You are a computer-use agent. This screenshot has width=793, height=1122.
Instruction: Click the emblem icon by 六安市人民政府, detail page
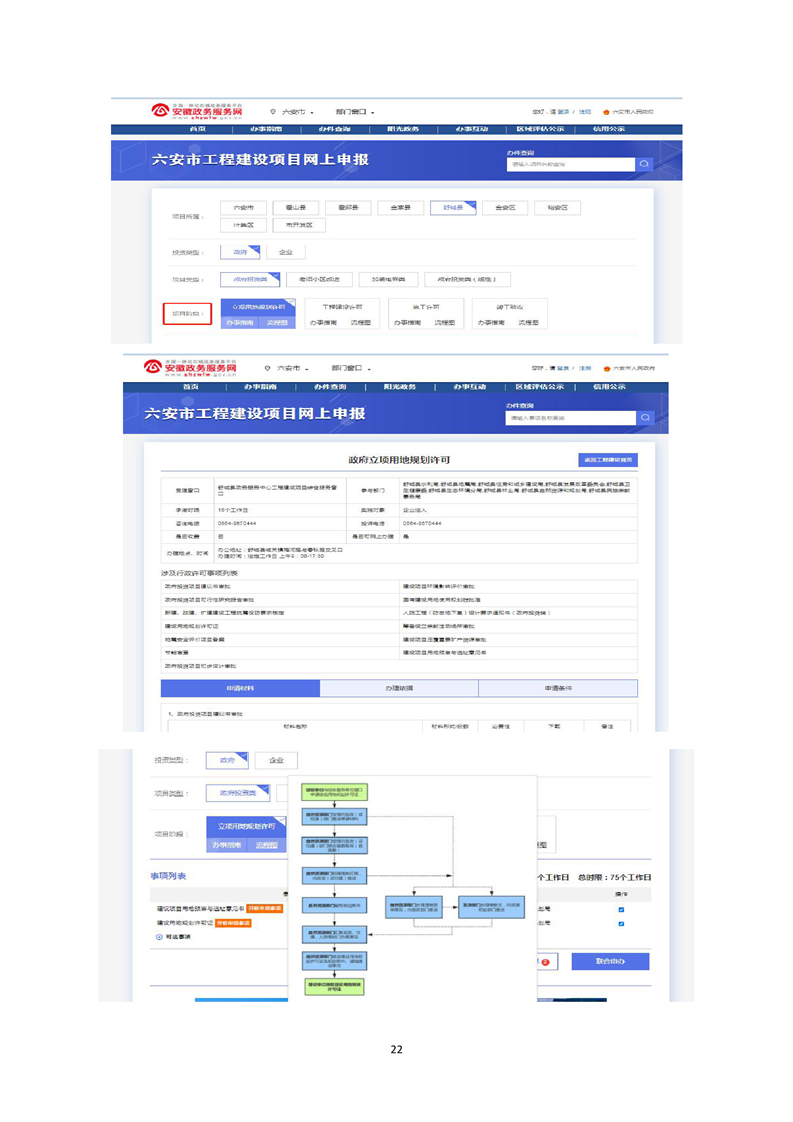(x=607, y=369)
